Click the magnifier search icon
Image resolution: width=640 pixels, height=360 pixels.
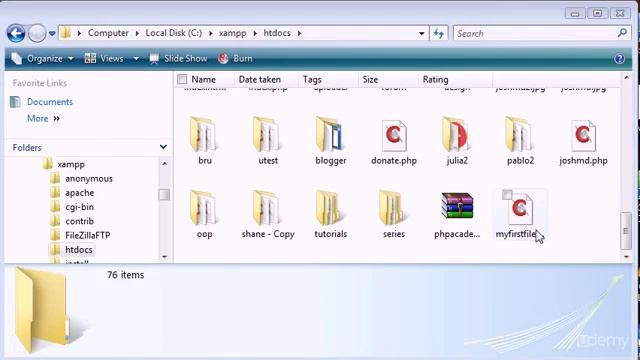622,33
